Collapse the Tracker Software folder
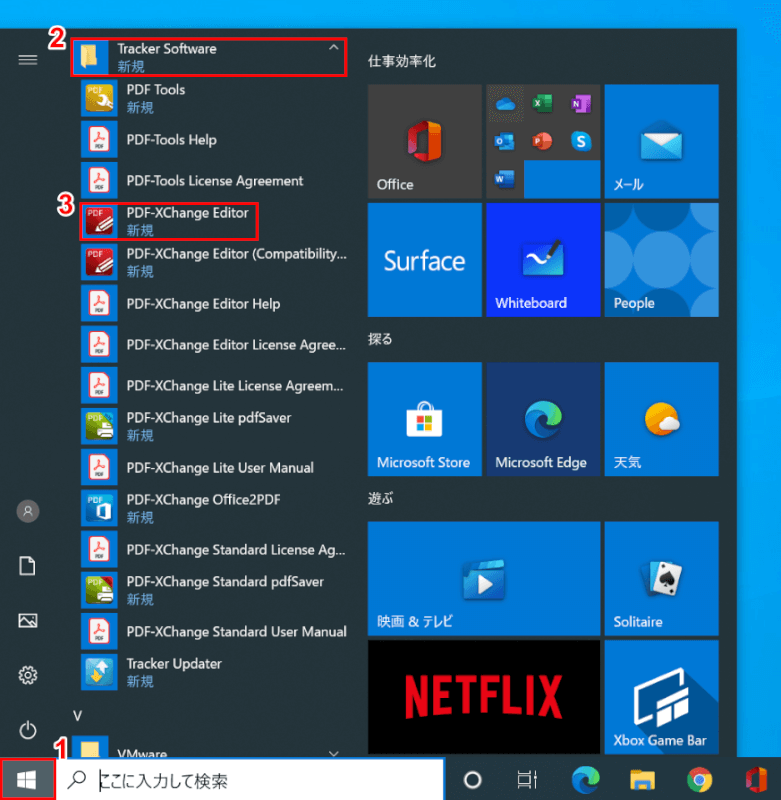Screen dimensions: 781x800 point(209,57)
